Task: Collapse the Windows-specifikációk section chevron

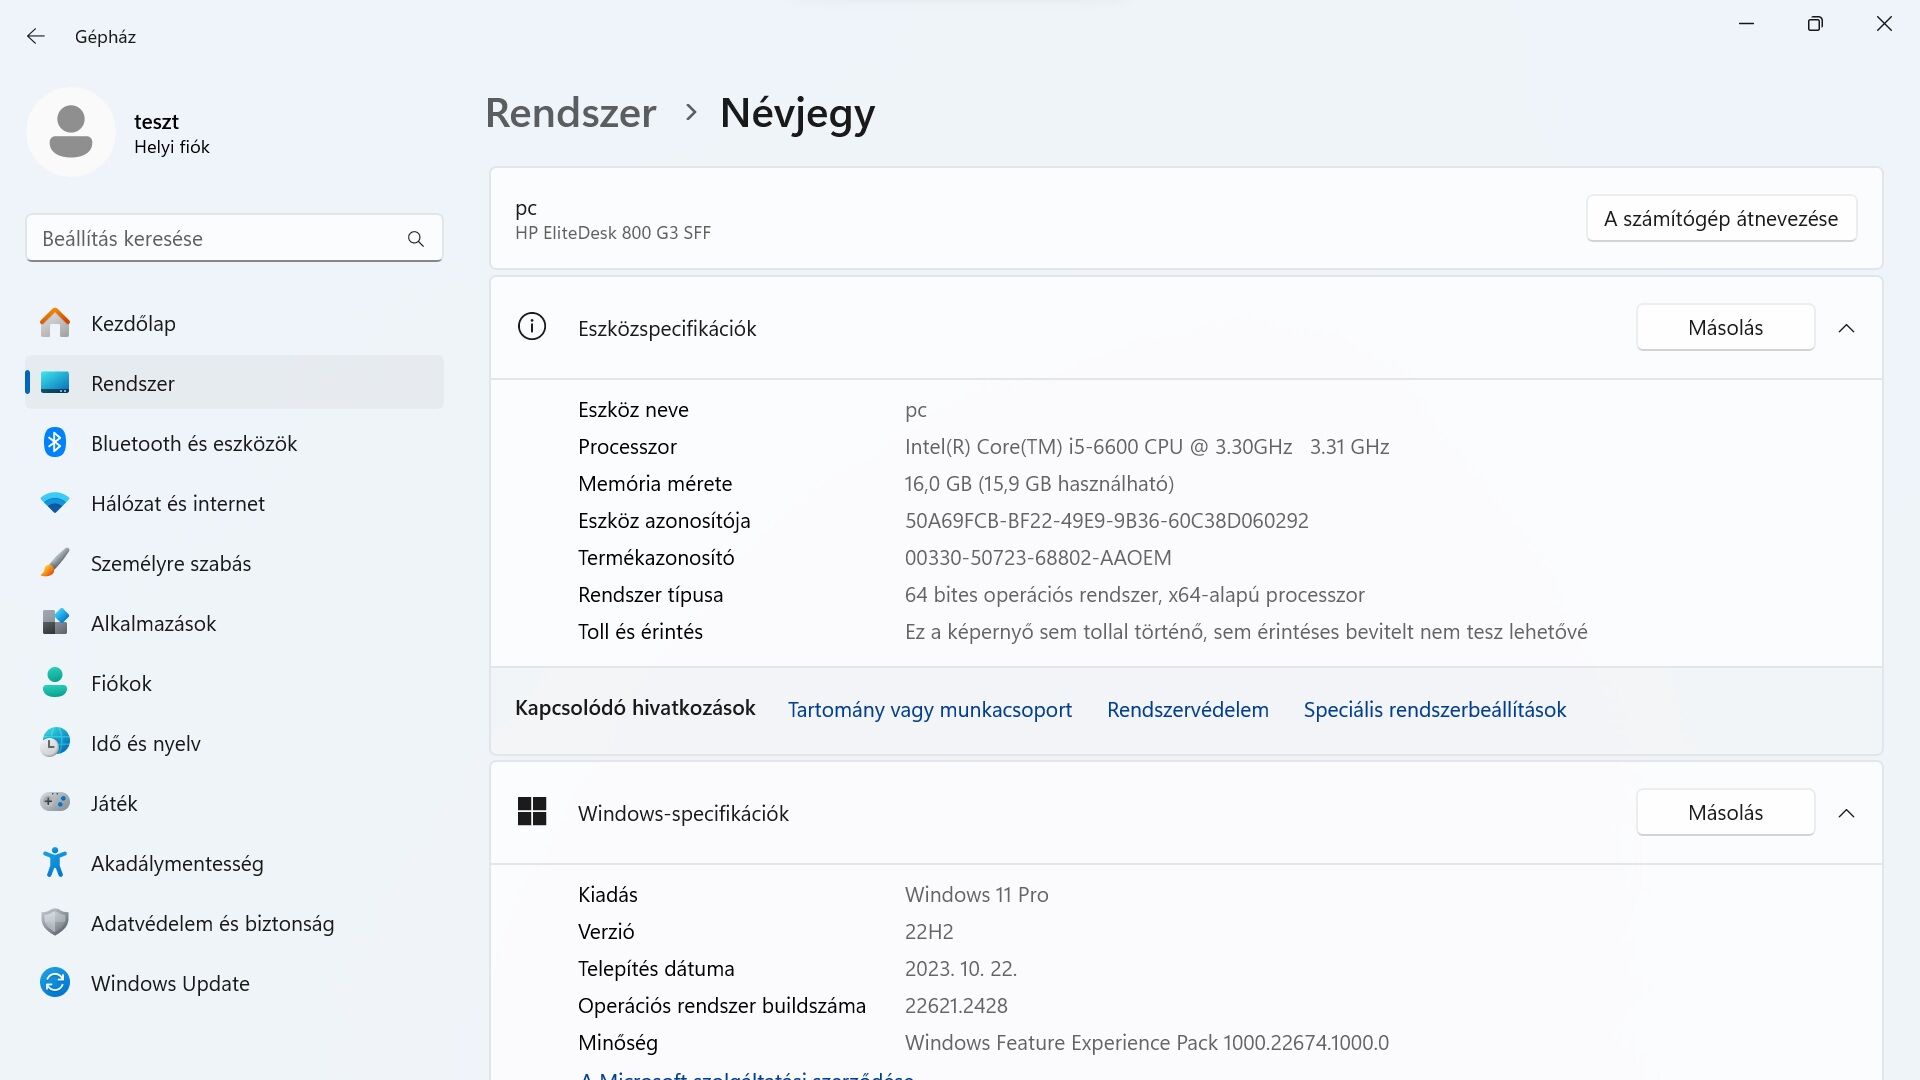Action: [1847, 813]
